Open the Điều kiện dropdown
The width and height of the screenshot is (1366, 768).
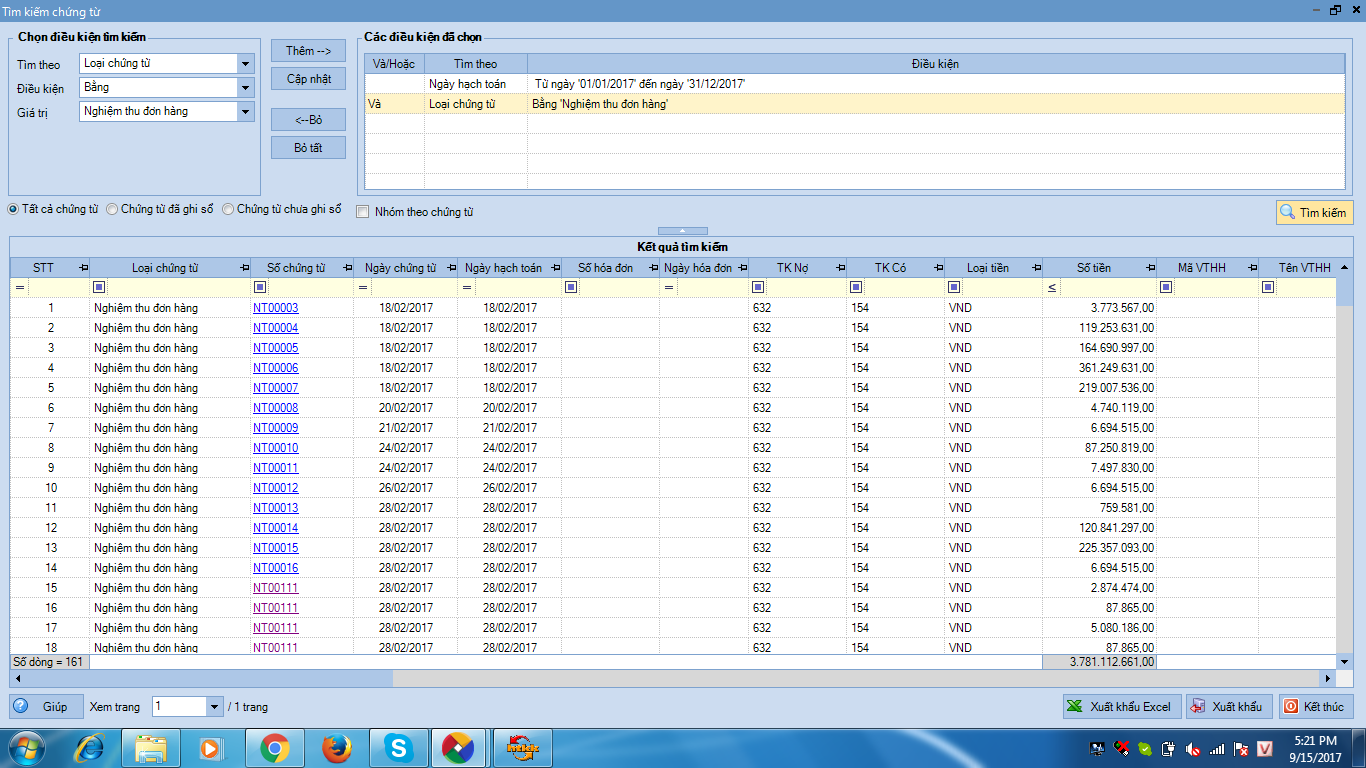tap(246, 88)
